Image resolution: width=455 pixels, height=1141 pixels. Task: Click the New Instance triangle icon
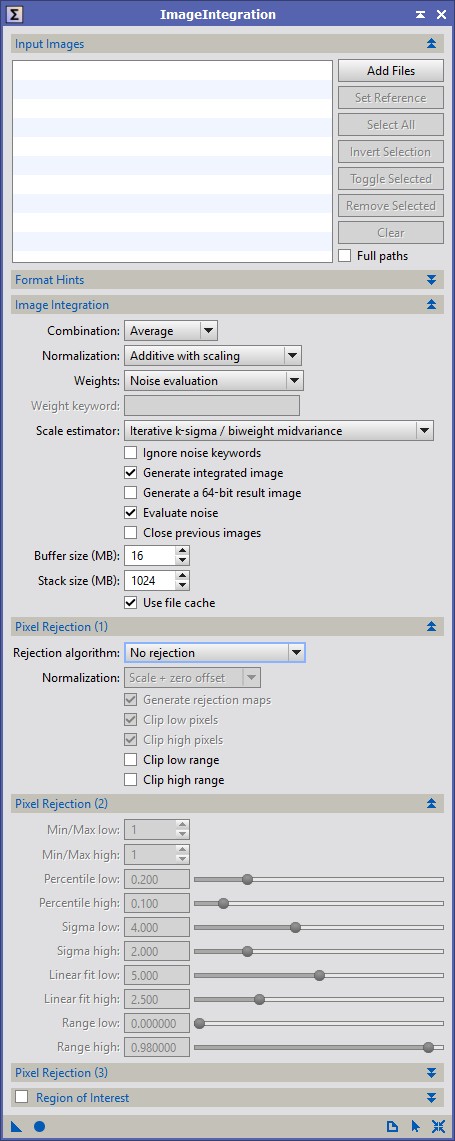pyautogui.click(x=16, y=1126)
